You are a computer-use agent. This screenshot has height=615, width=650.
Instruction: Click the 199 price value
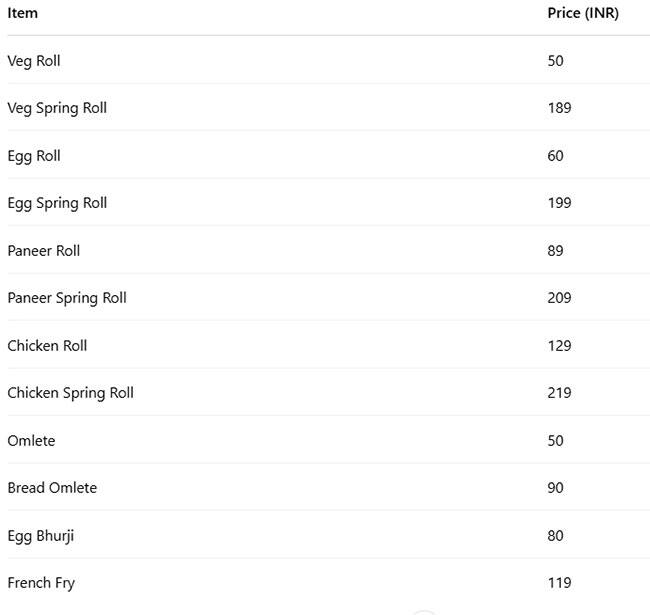click(x=559, y=203)
